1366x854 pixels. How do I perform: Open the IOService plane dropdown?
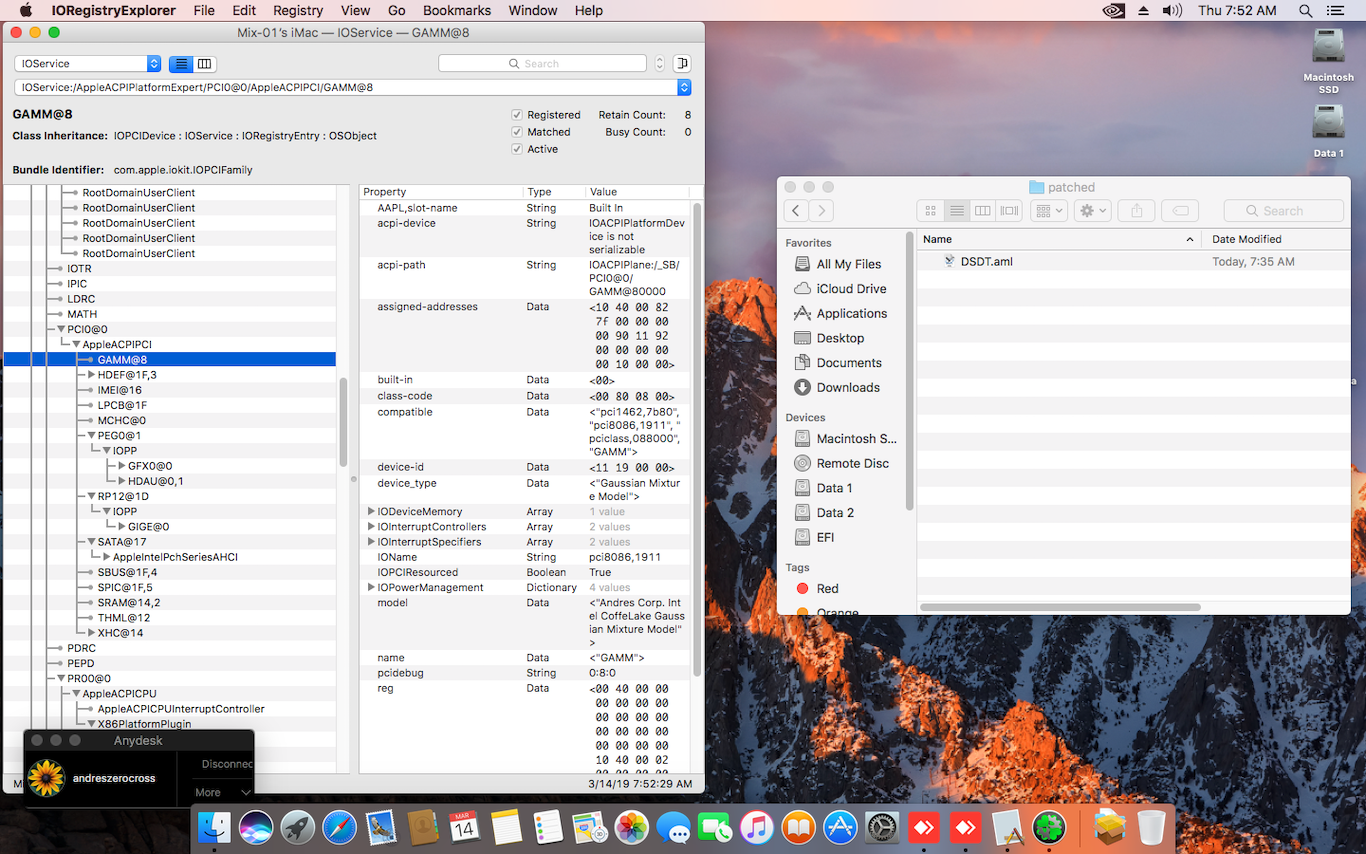[x=88, y=64]
